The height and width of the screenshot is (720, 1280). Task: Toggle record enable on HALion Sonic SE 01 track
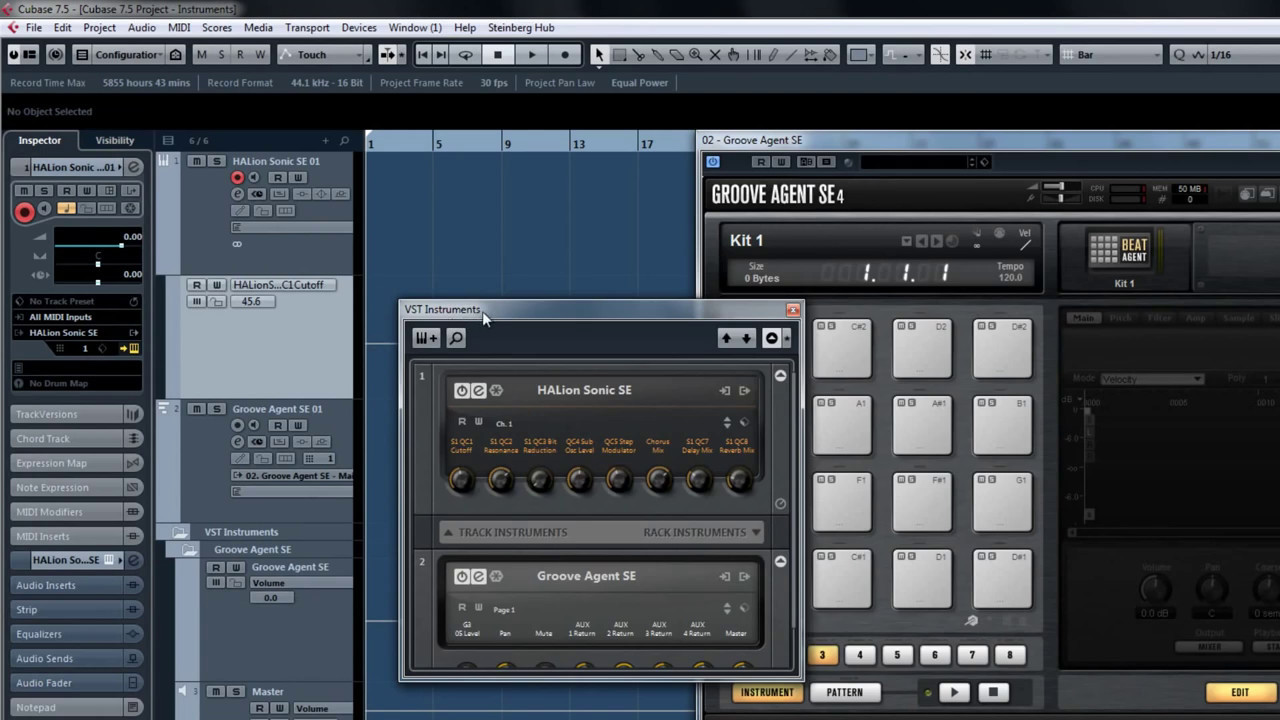click(238, 177)
